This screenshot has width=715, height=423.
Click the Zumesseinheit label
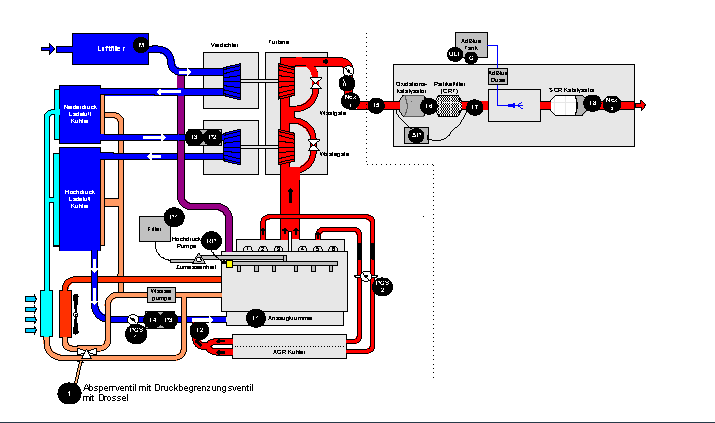[196, 267]
